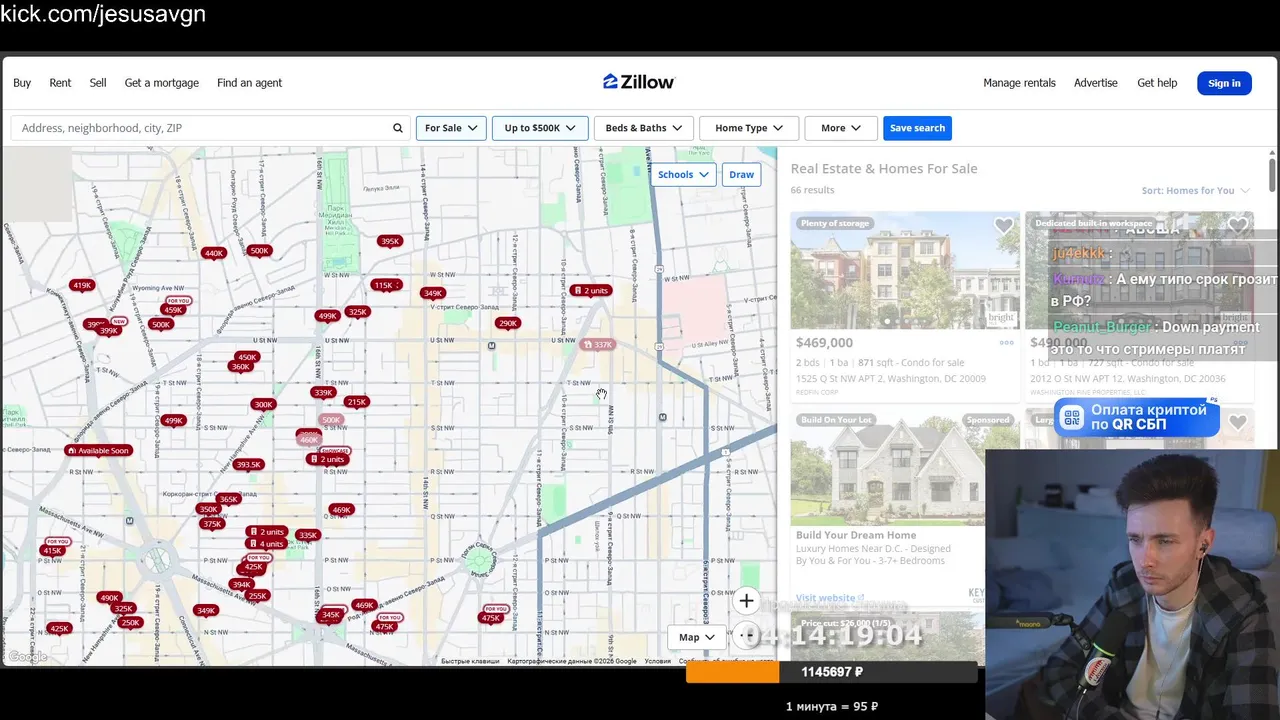Click the search magnifier icon
The image size is (1280, 720).
tap(397, 128)
